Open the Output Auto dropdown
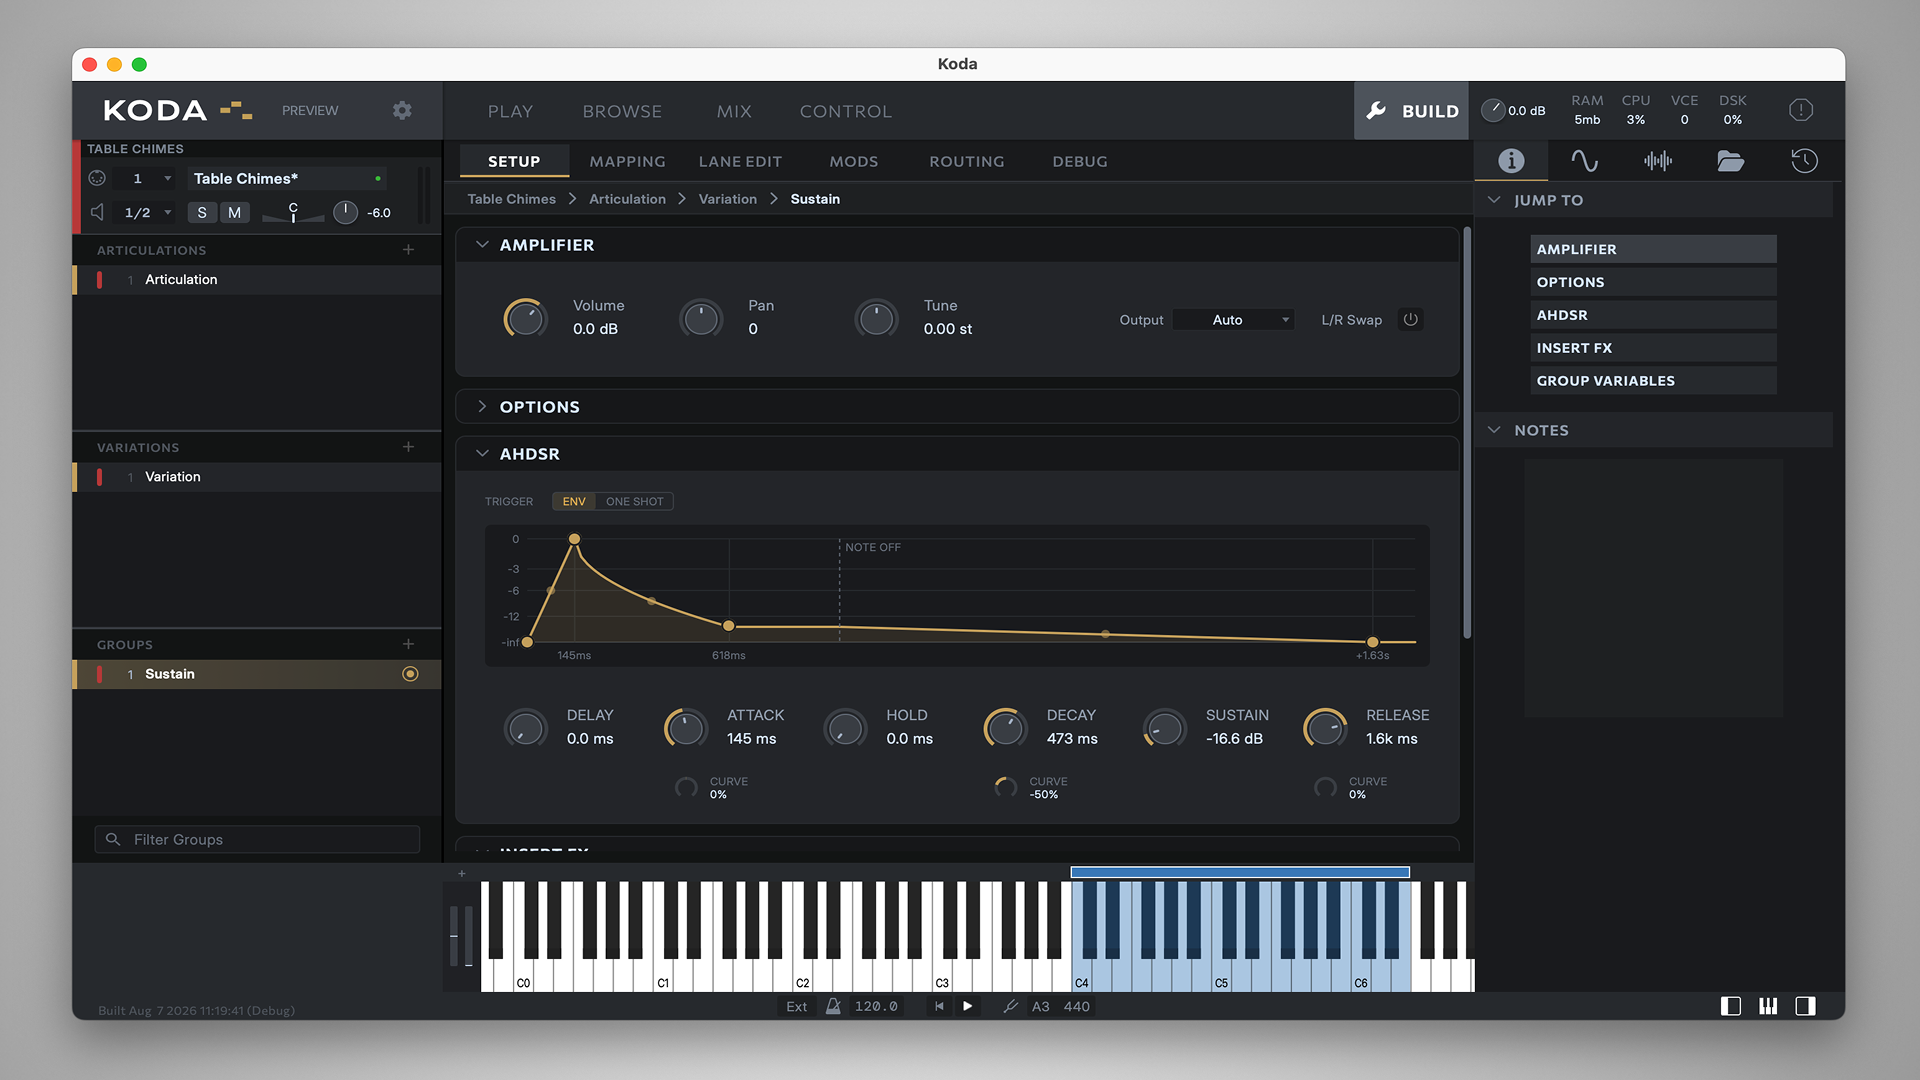Screen dimensions: 1920x1080 (1235, 320)
